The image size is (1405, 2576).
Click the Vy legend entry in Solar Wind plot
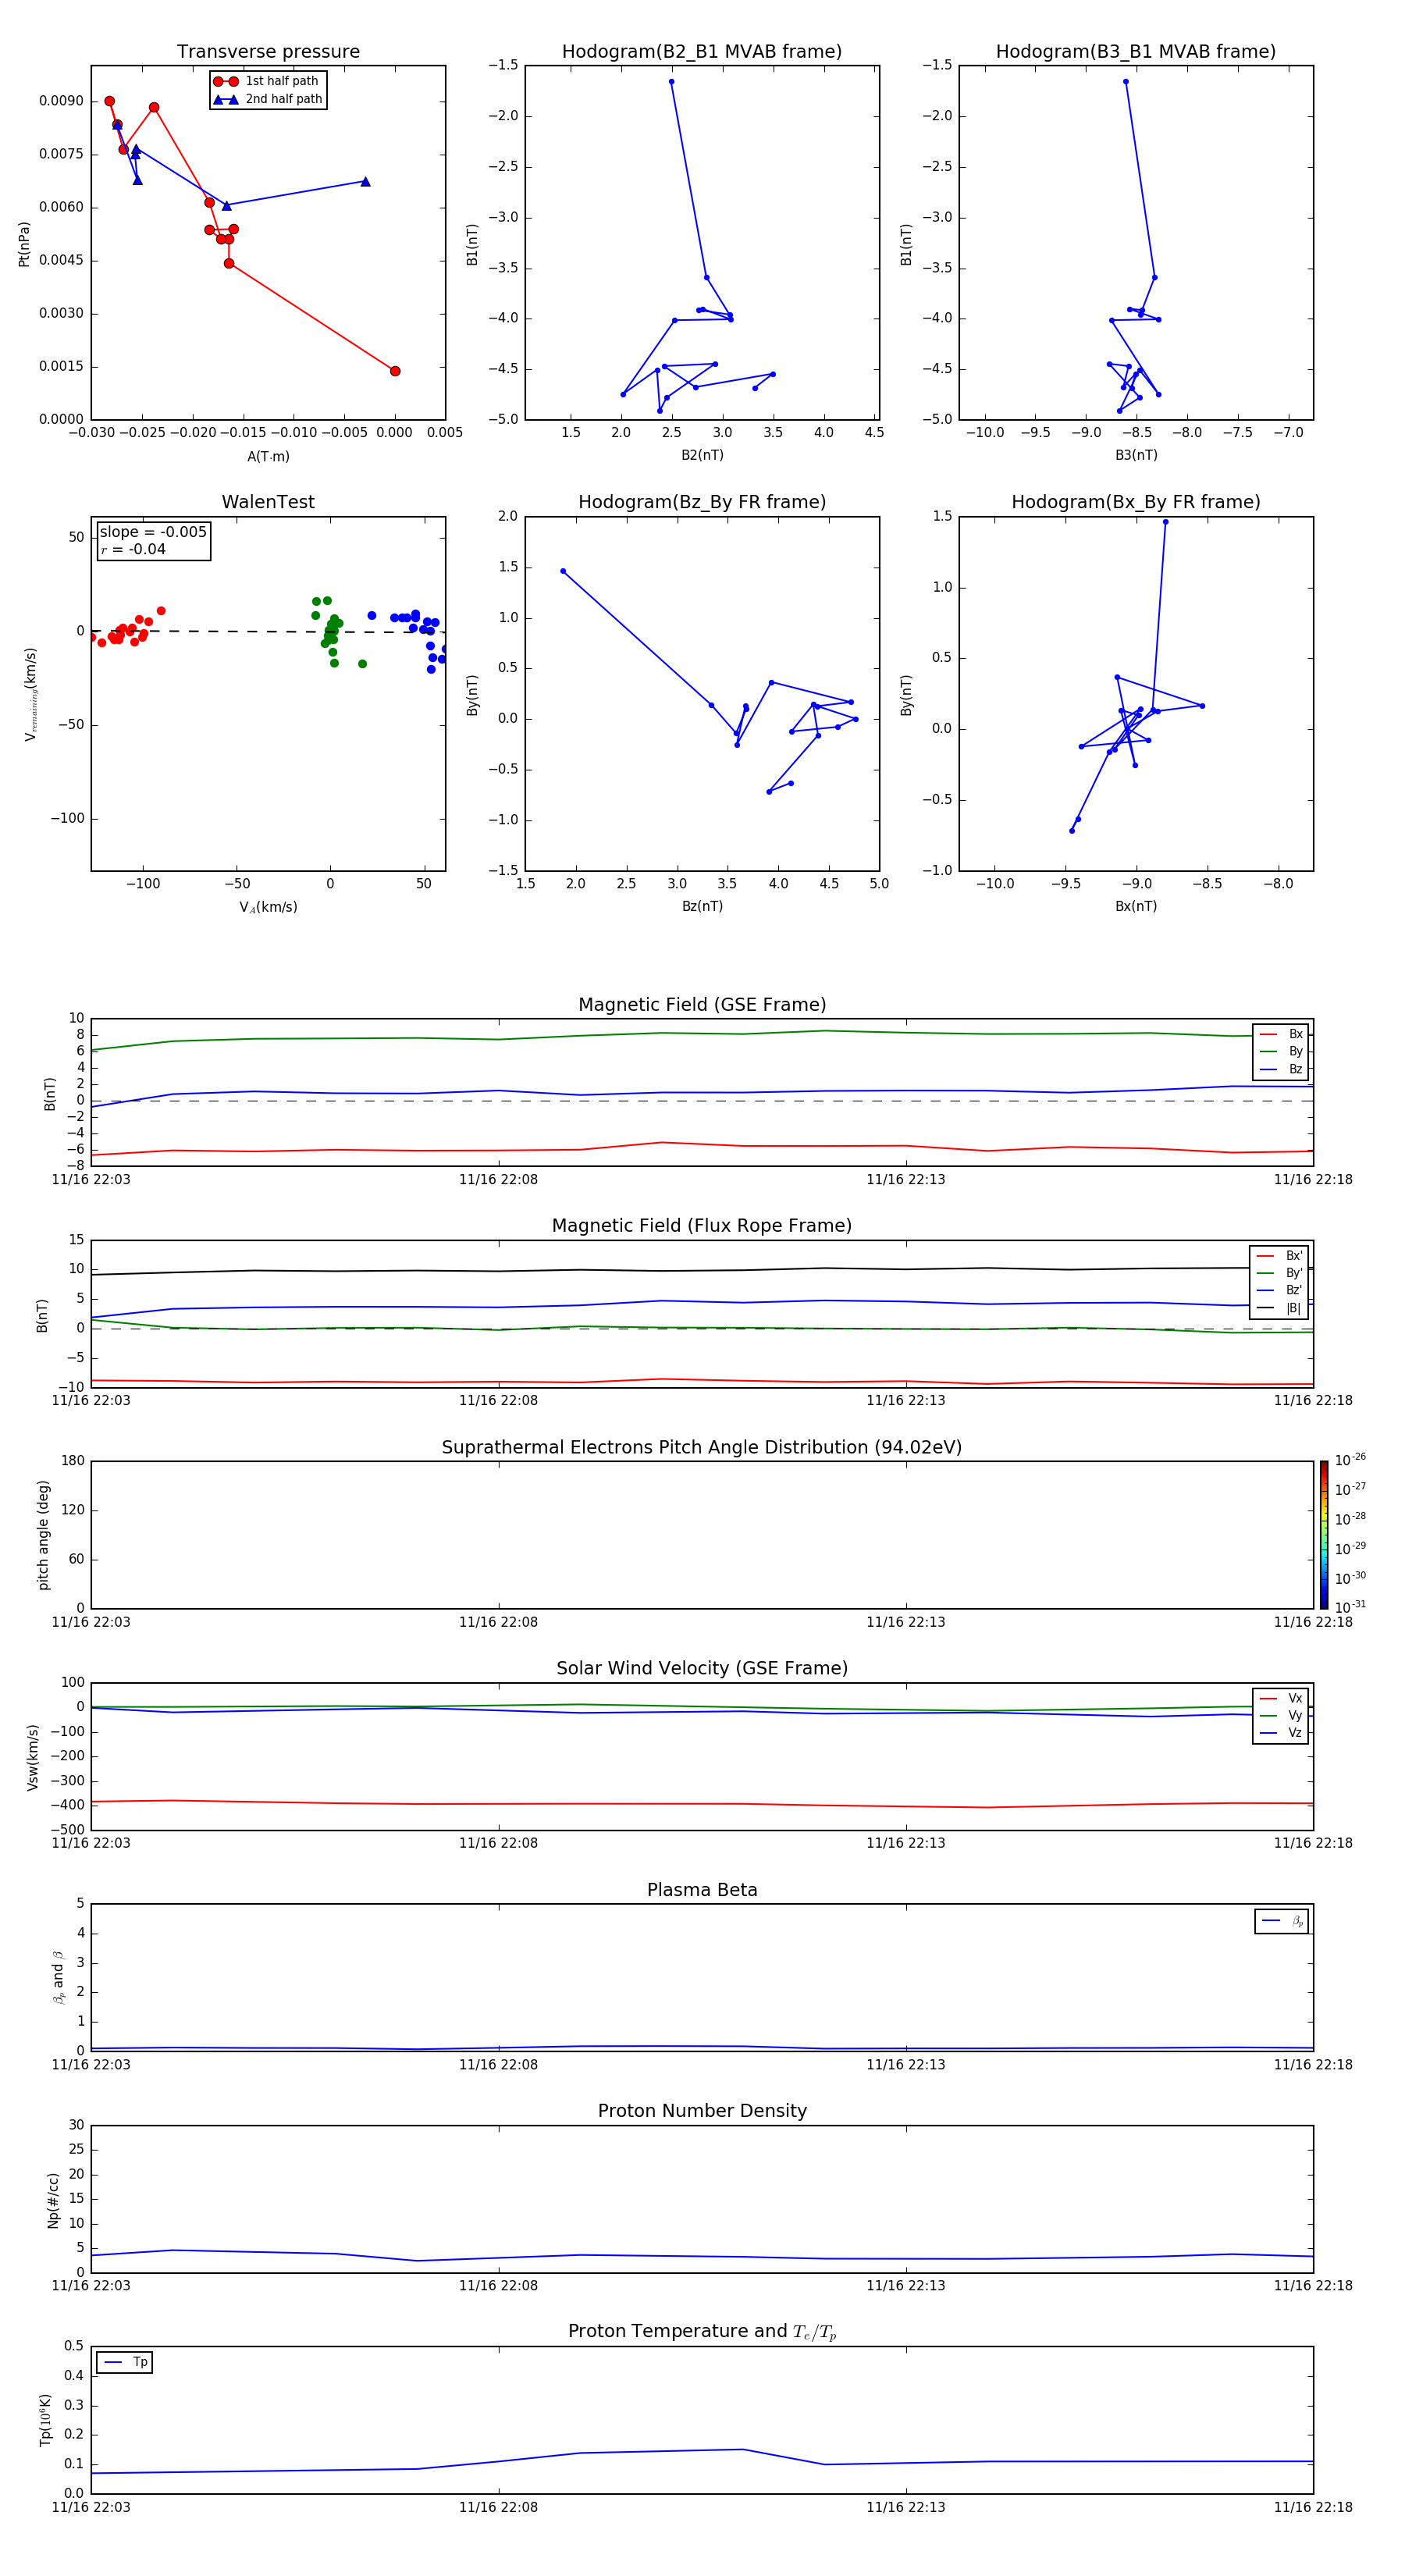(1281, 1715)
